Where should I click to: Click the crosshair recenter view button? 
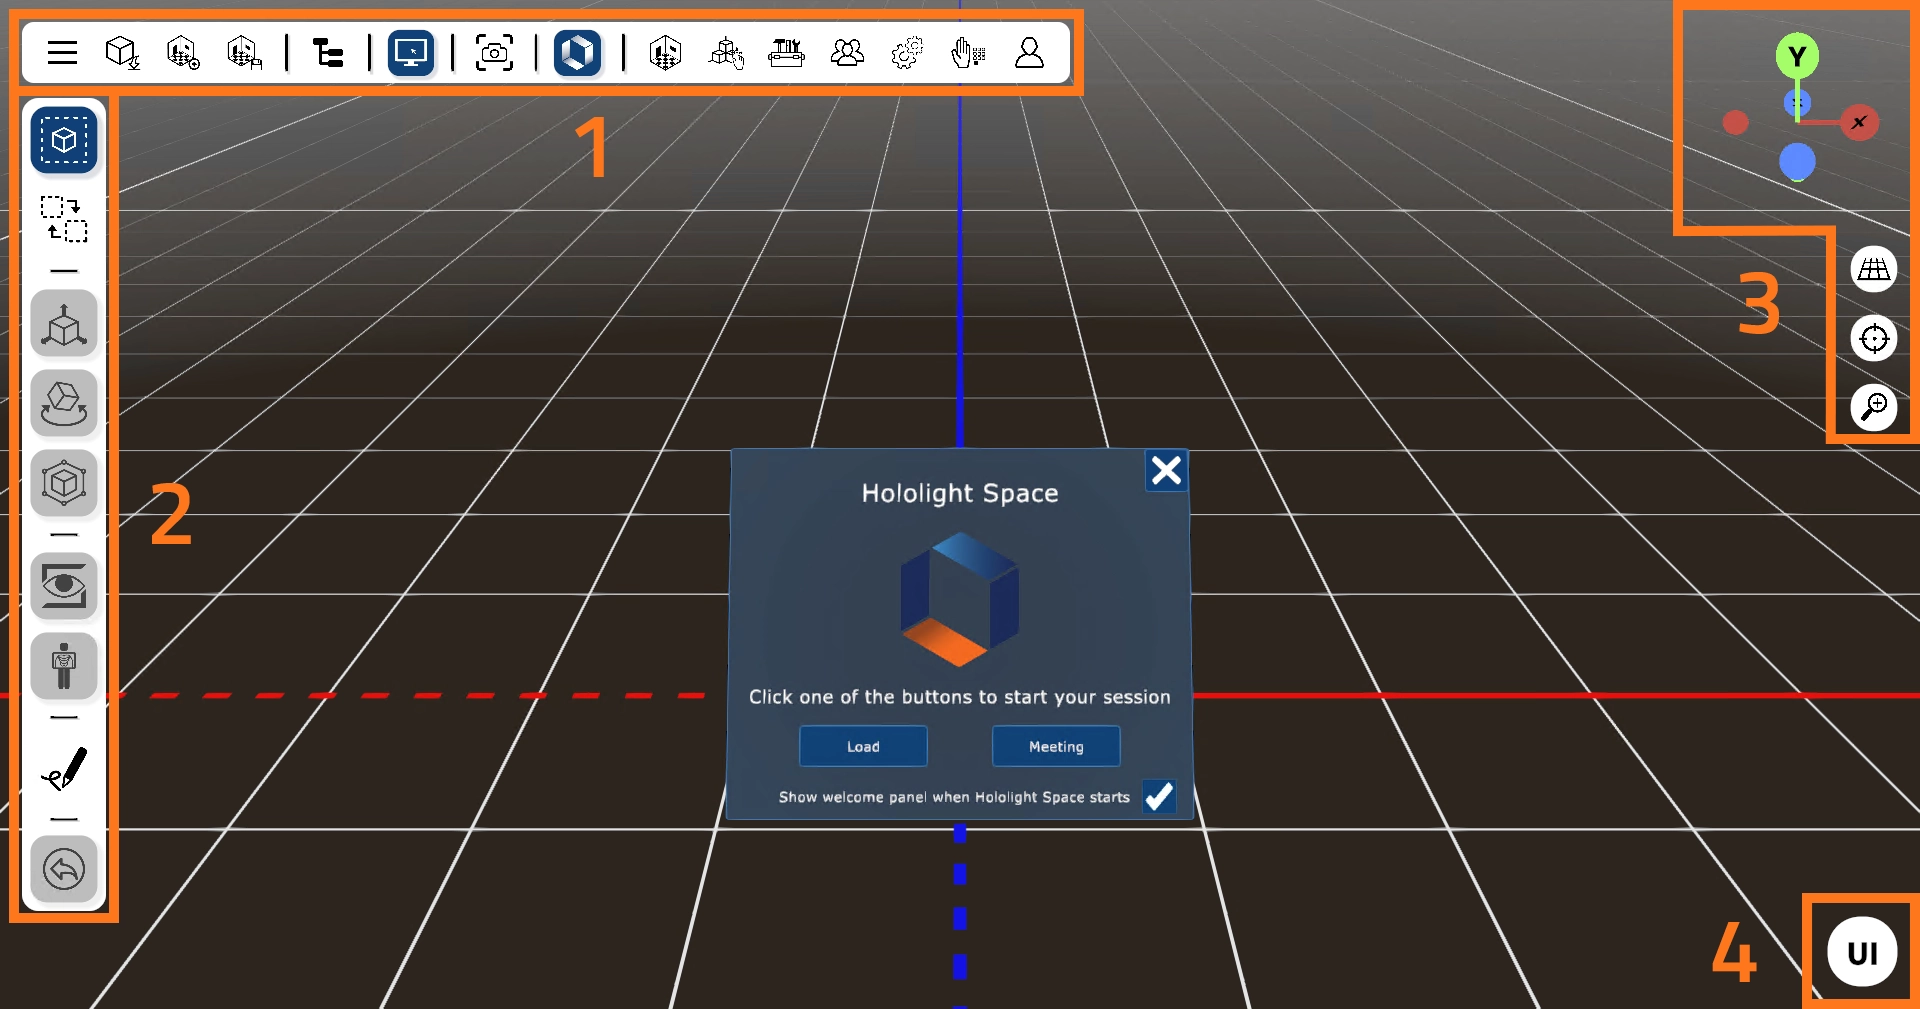coord(1874,338)
